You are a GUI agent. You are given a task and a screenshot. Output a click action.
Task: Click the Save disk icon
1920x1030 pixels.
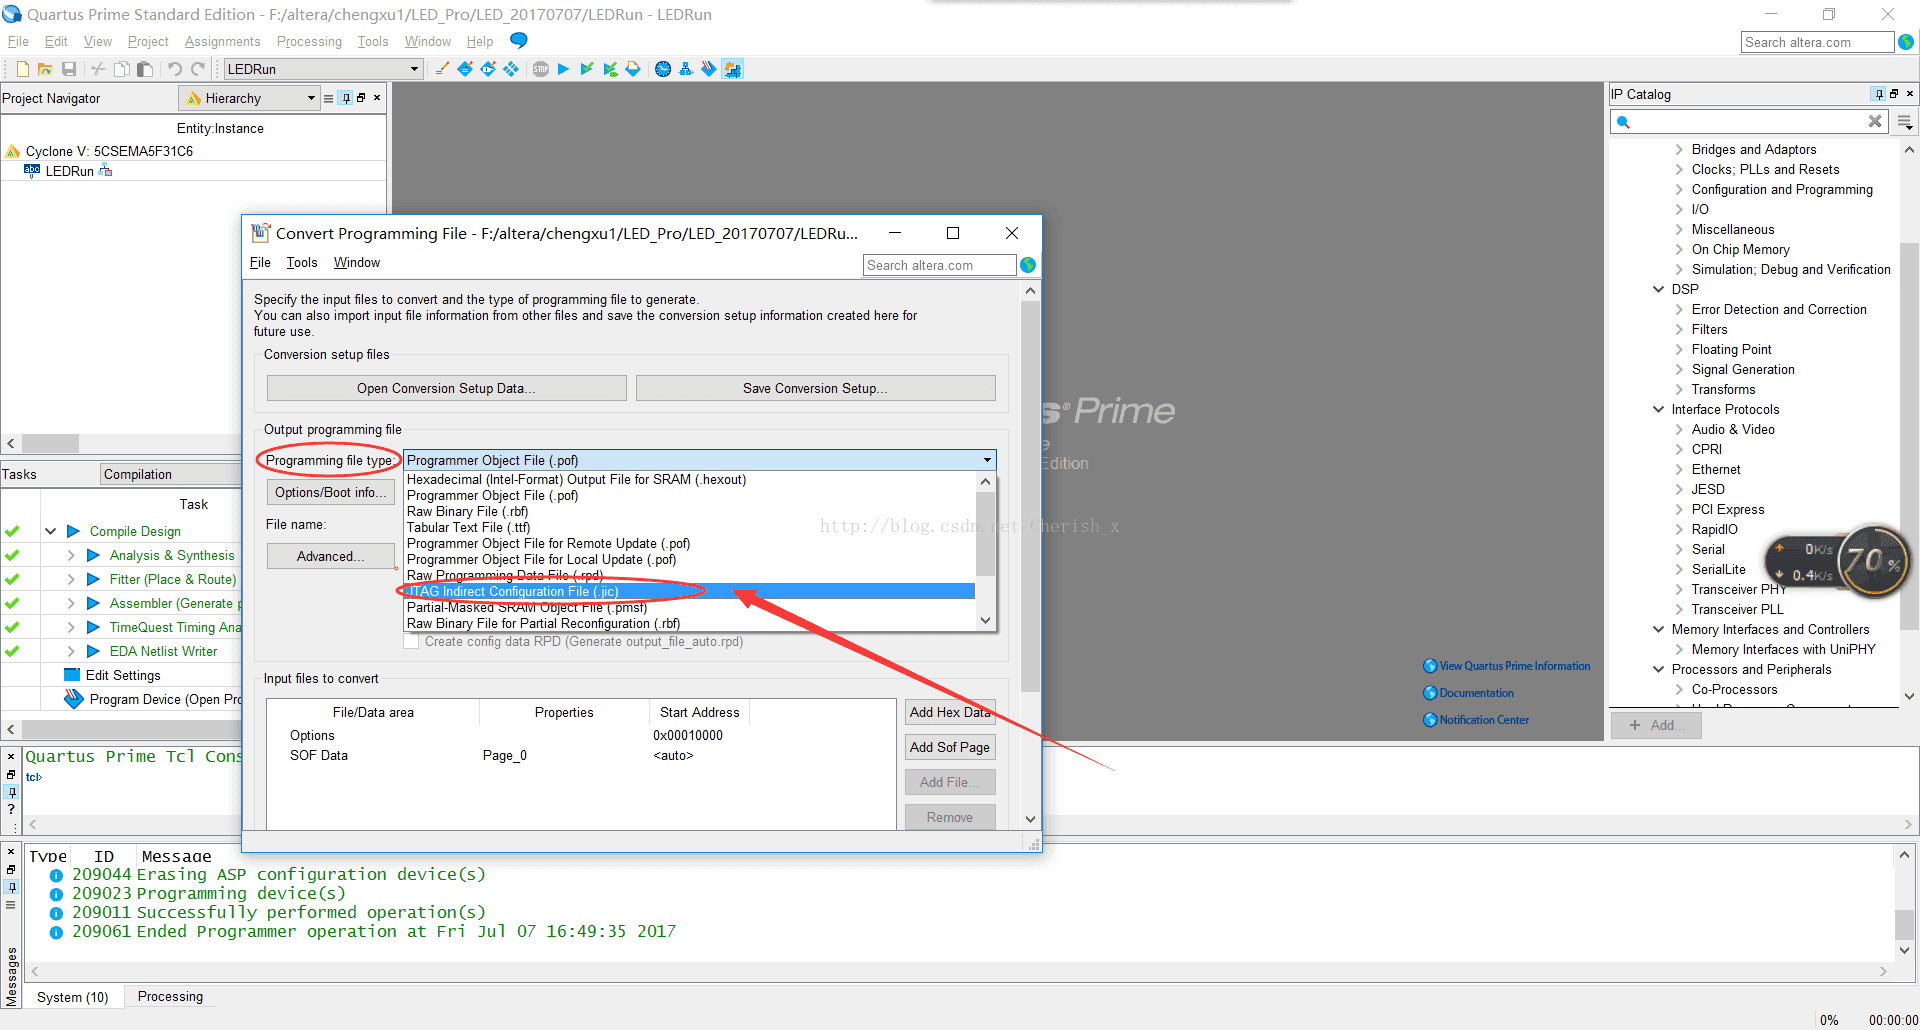[x=69, y=69]
